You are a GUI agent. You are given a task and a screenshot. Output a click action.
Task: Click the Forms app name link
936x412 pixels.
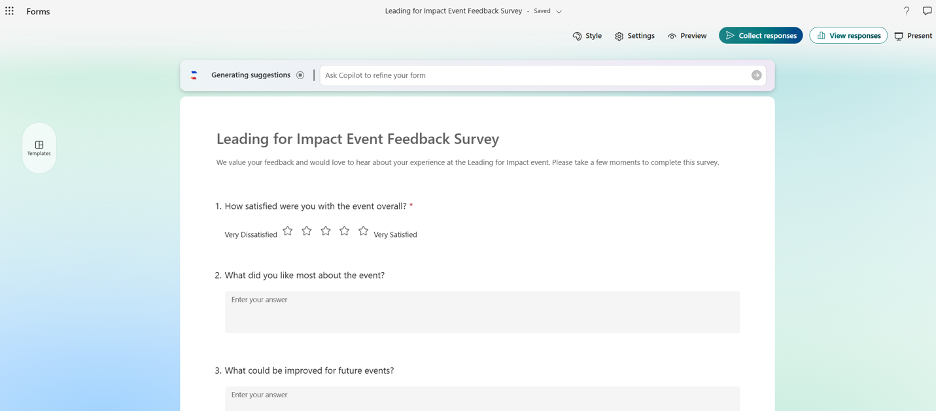coord(38,11)
